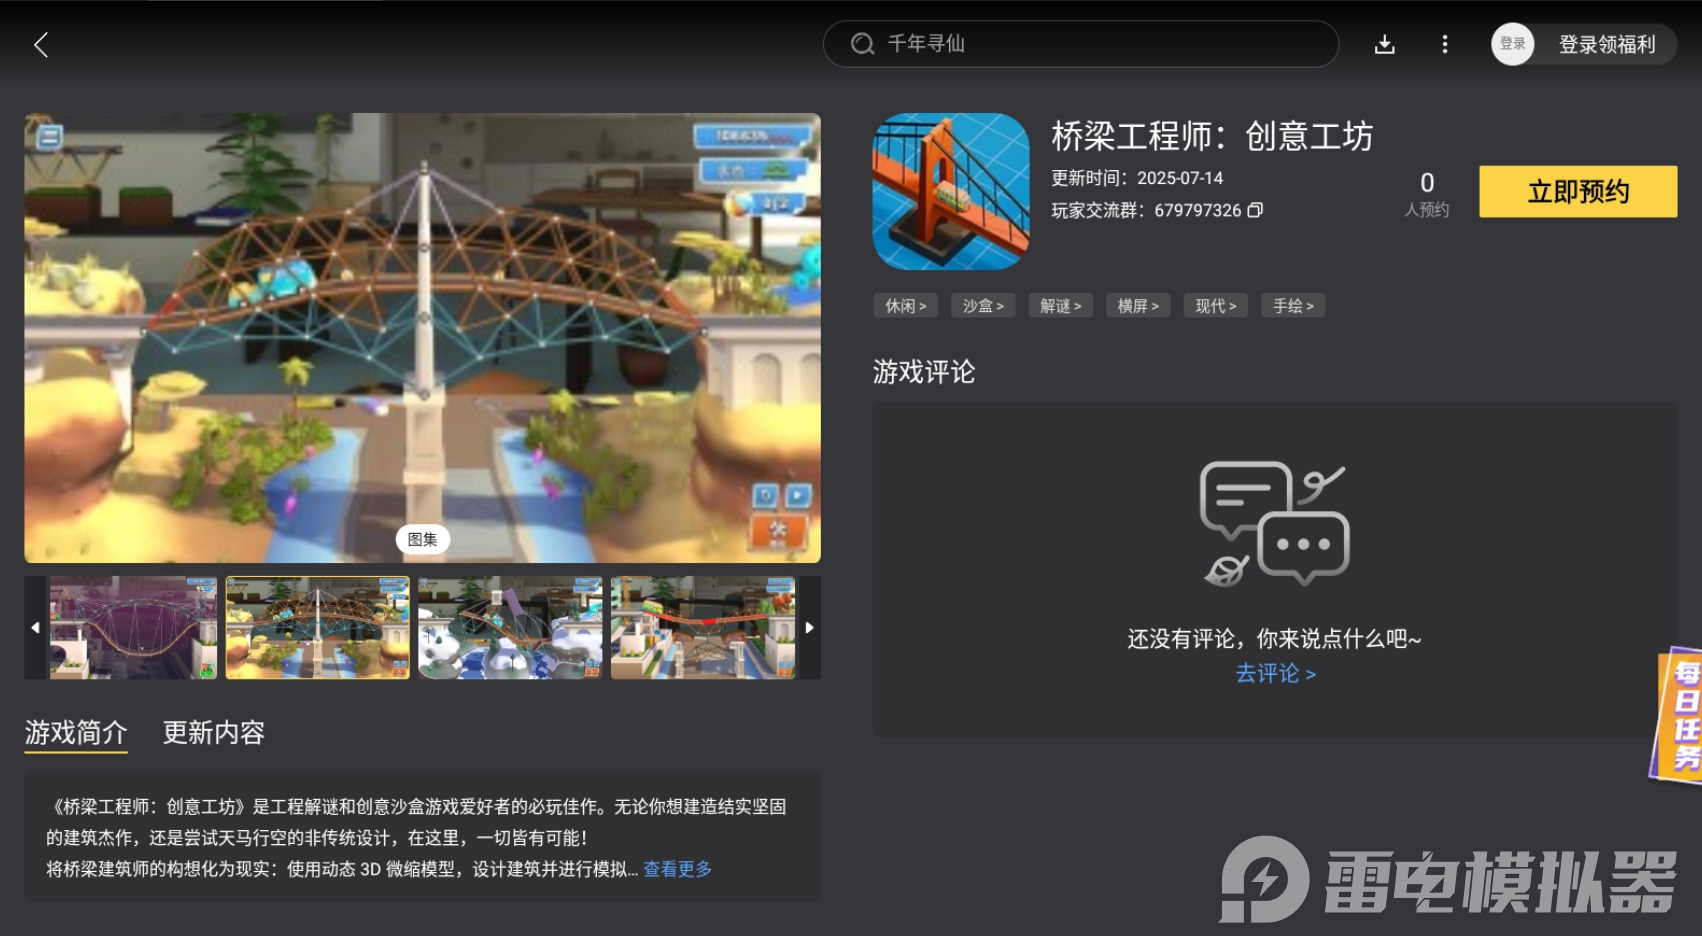Image resolution: width=1702 pixels, height=936 pixels.
Task: Click the game title 桥梁工程师: 创意工坊
Action: [1212, 136]
